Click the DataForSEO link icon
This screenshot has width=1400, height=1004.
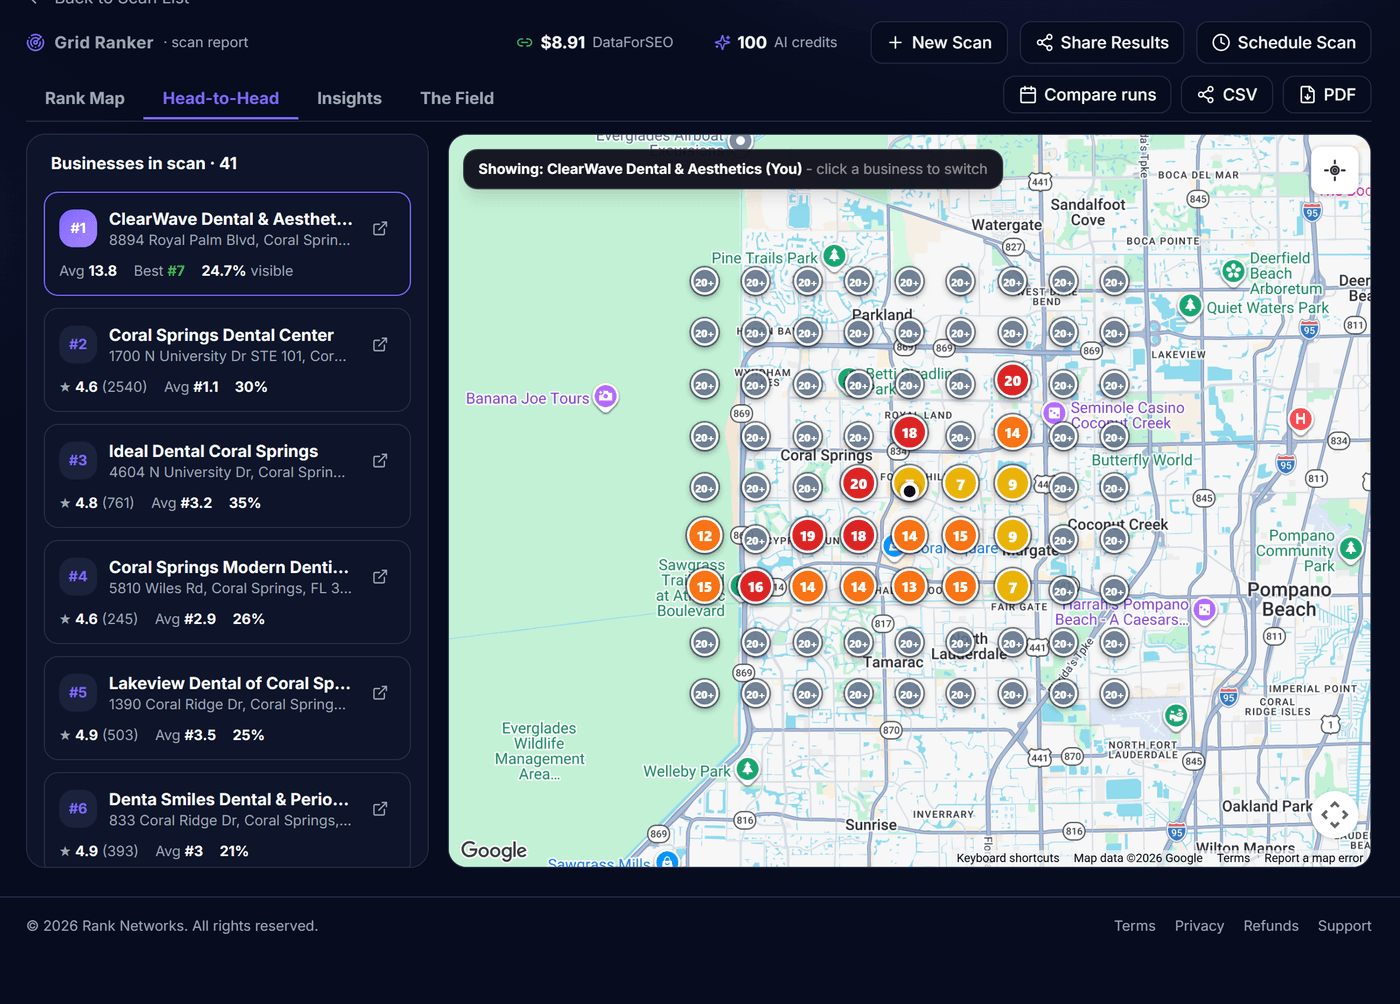pyautogui.click(x=524, y=42)
